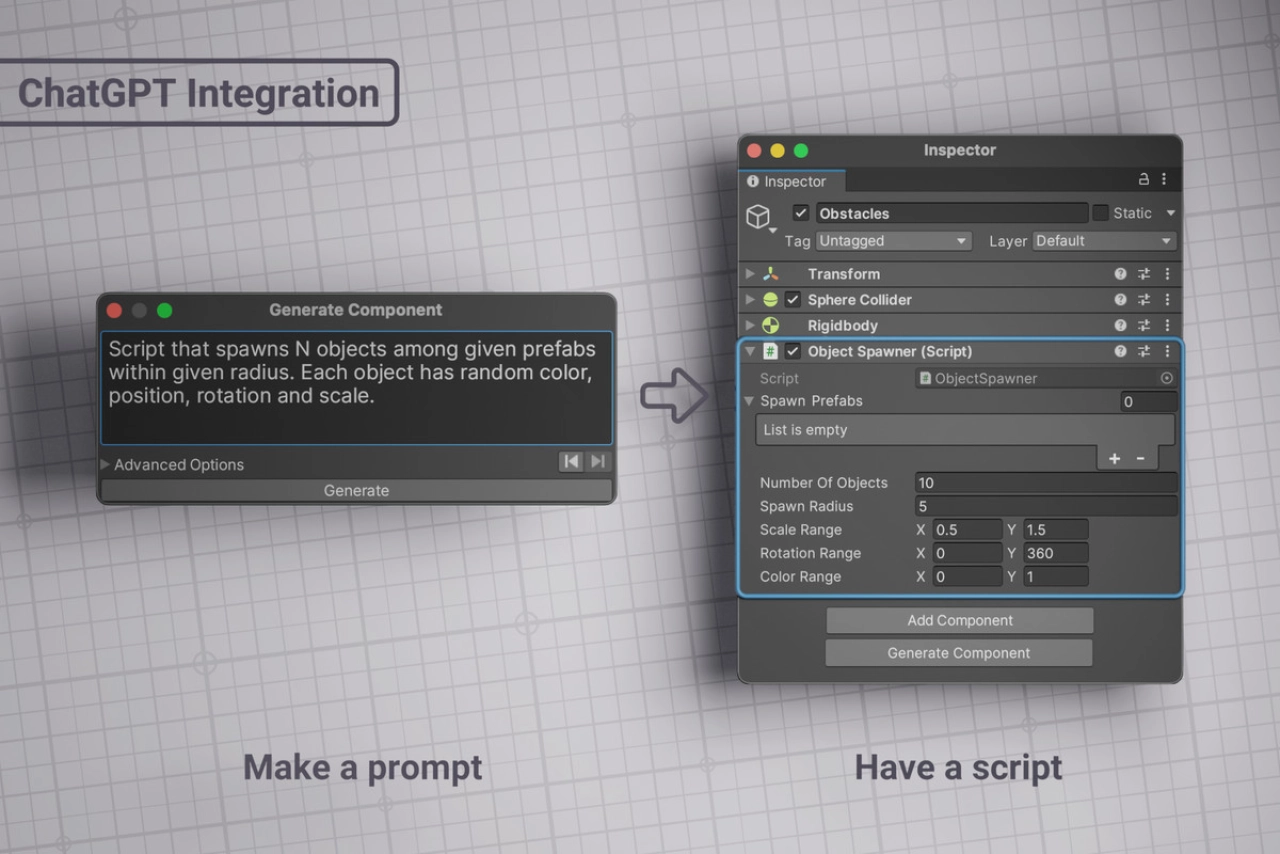Open object picker for Script field
Screen dimensions: 1280x854
coord(1166,379)
